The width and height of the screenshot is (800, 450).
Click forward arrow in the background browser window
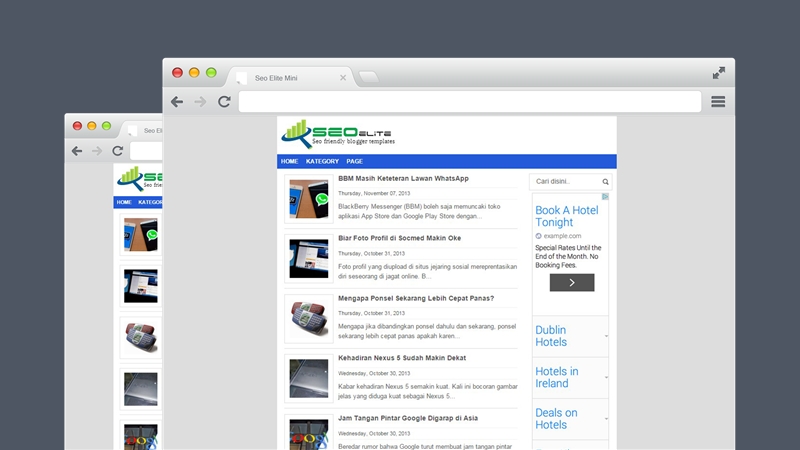[x=97, y=151]
